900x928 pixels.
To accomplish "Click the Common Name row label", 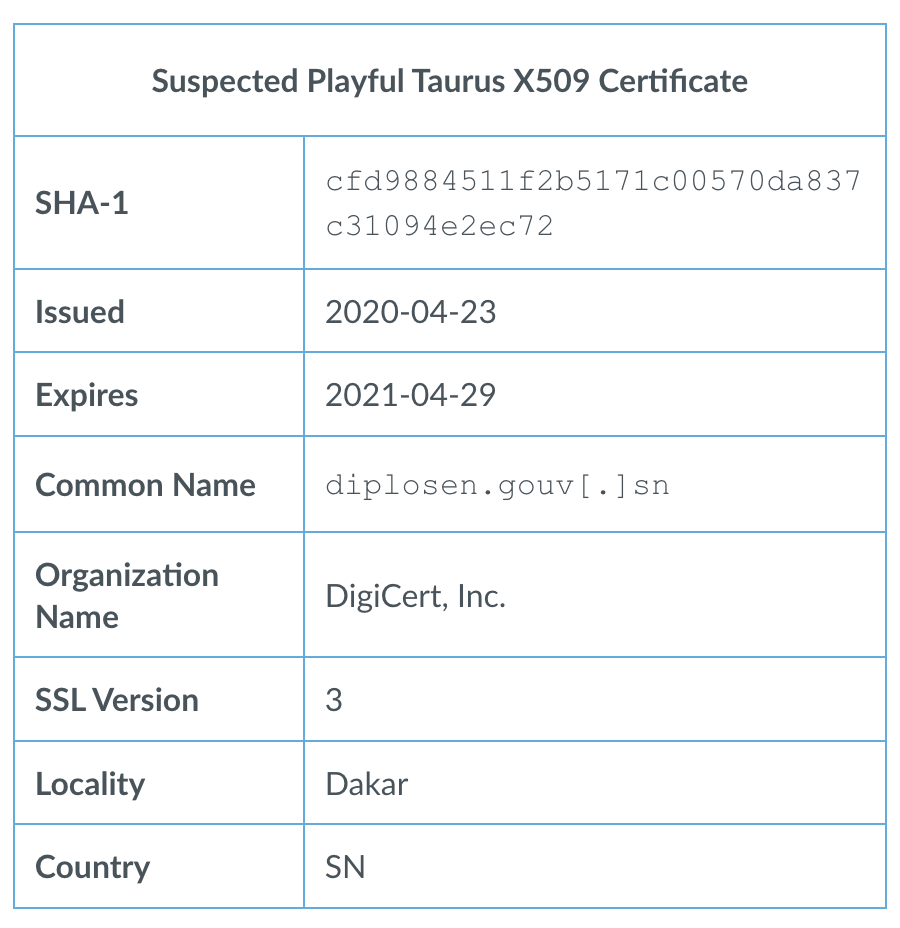I will tap(145, 485).
